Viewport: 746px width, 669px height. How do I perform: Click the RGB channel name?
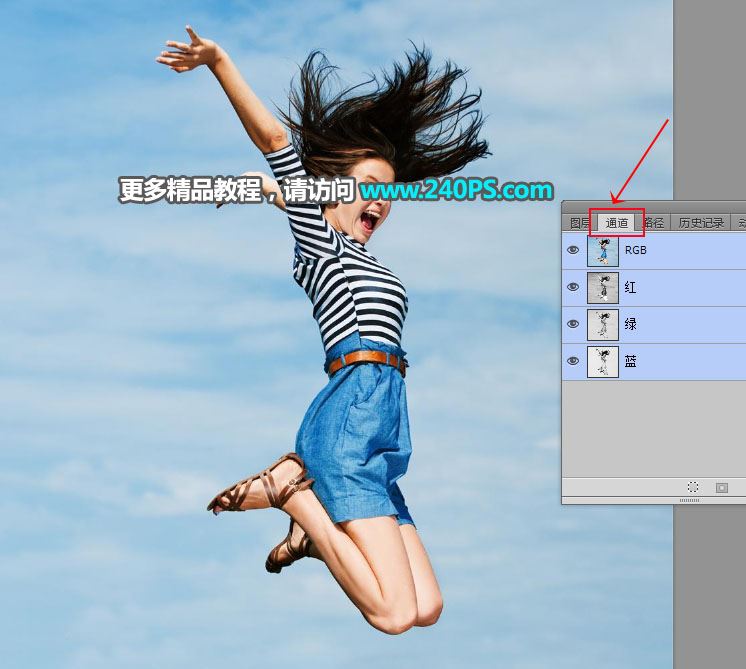point(636,250)
